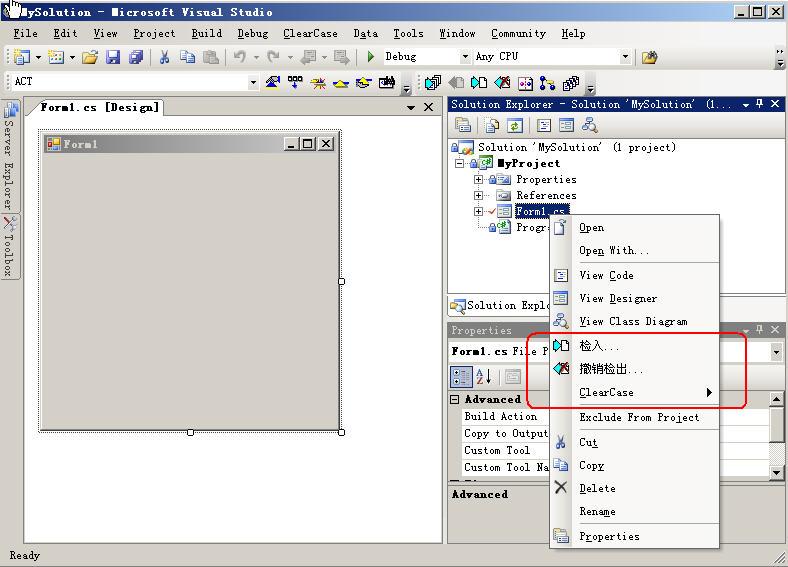Save the file with the floppy icon
This screenshot has width=788, height=567.
113,57
